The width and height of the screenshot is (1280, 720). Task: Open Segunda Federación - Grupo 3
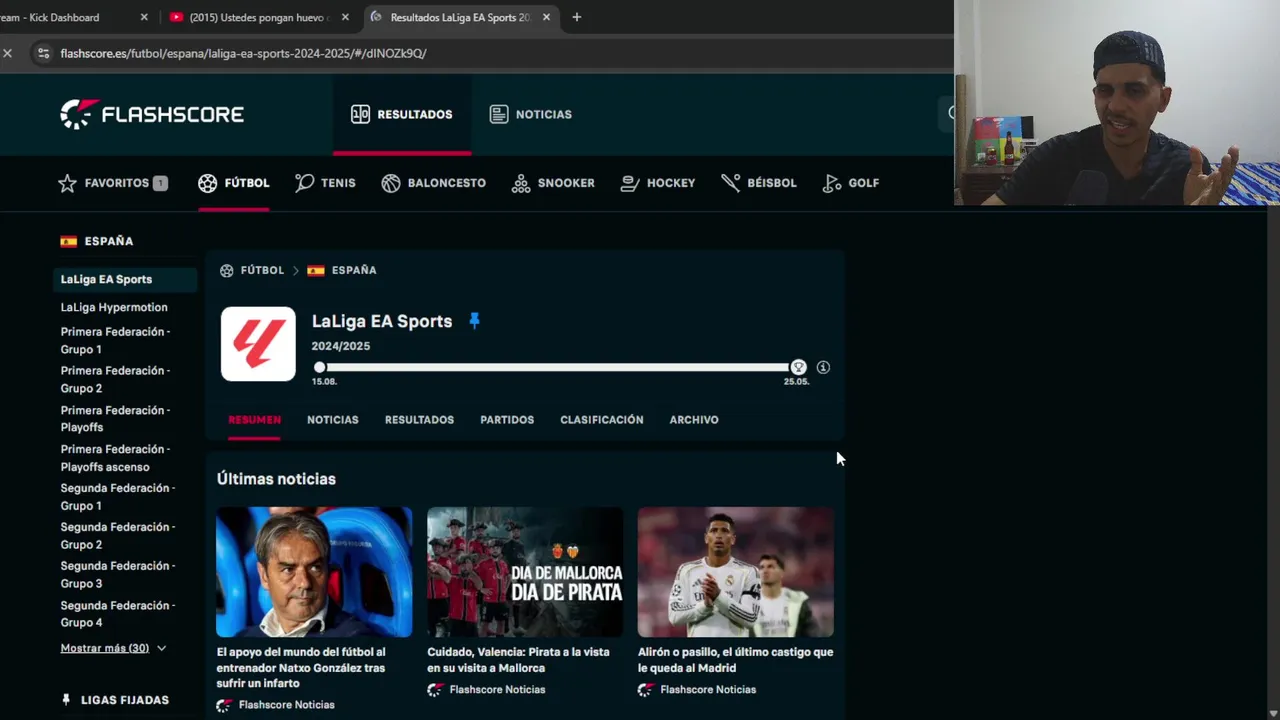point(117,575)
